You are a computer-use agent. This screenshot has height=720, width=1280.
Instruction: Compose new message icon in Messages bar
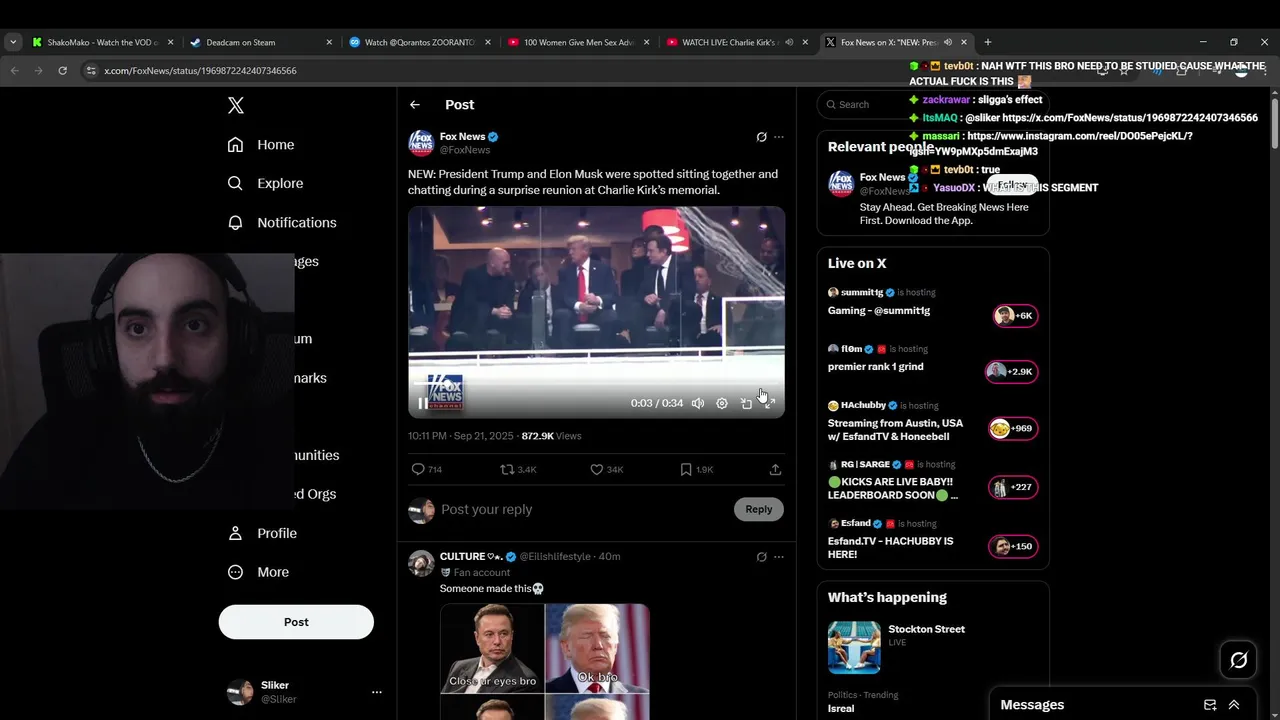[x=1210, y=705]
